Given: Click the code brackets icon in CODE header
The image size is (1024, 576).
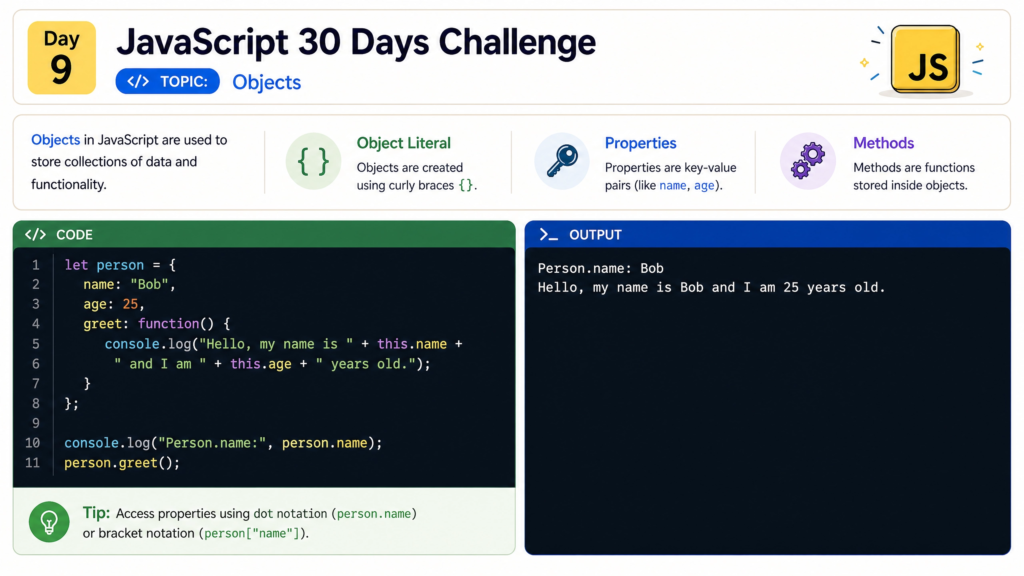Looking at the screenshot, I should [35, 234].
